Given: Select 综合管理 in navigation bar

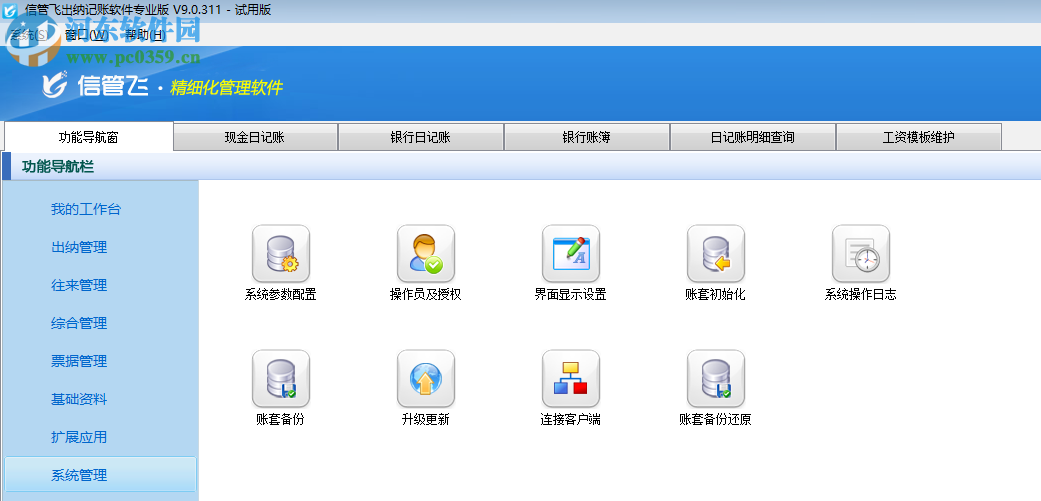Looking at the screenshot, I should [79, 324].
